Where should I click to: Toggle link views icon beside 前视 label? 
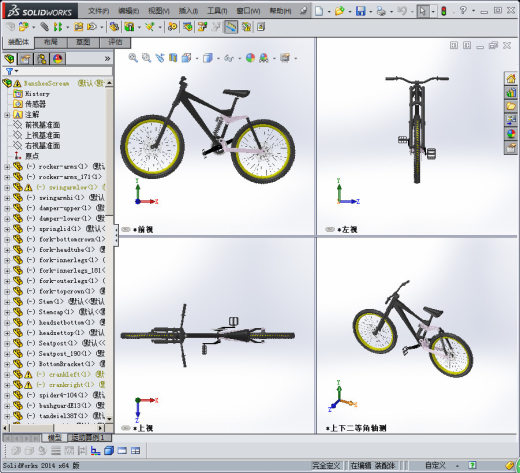coord(125,229)
